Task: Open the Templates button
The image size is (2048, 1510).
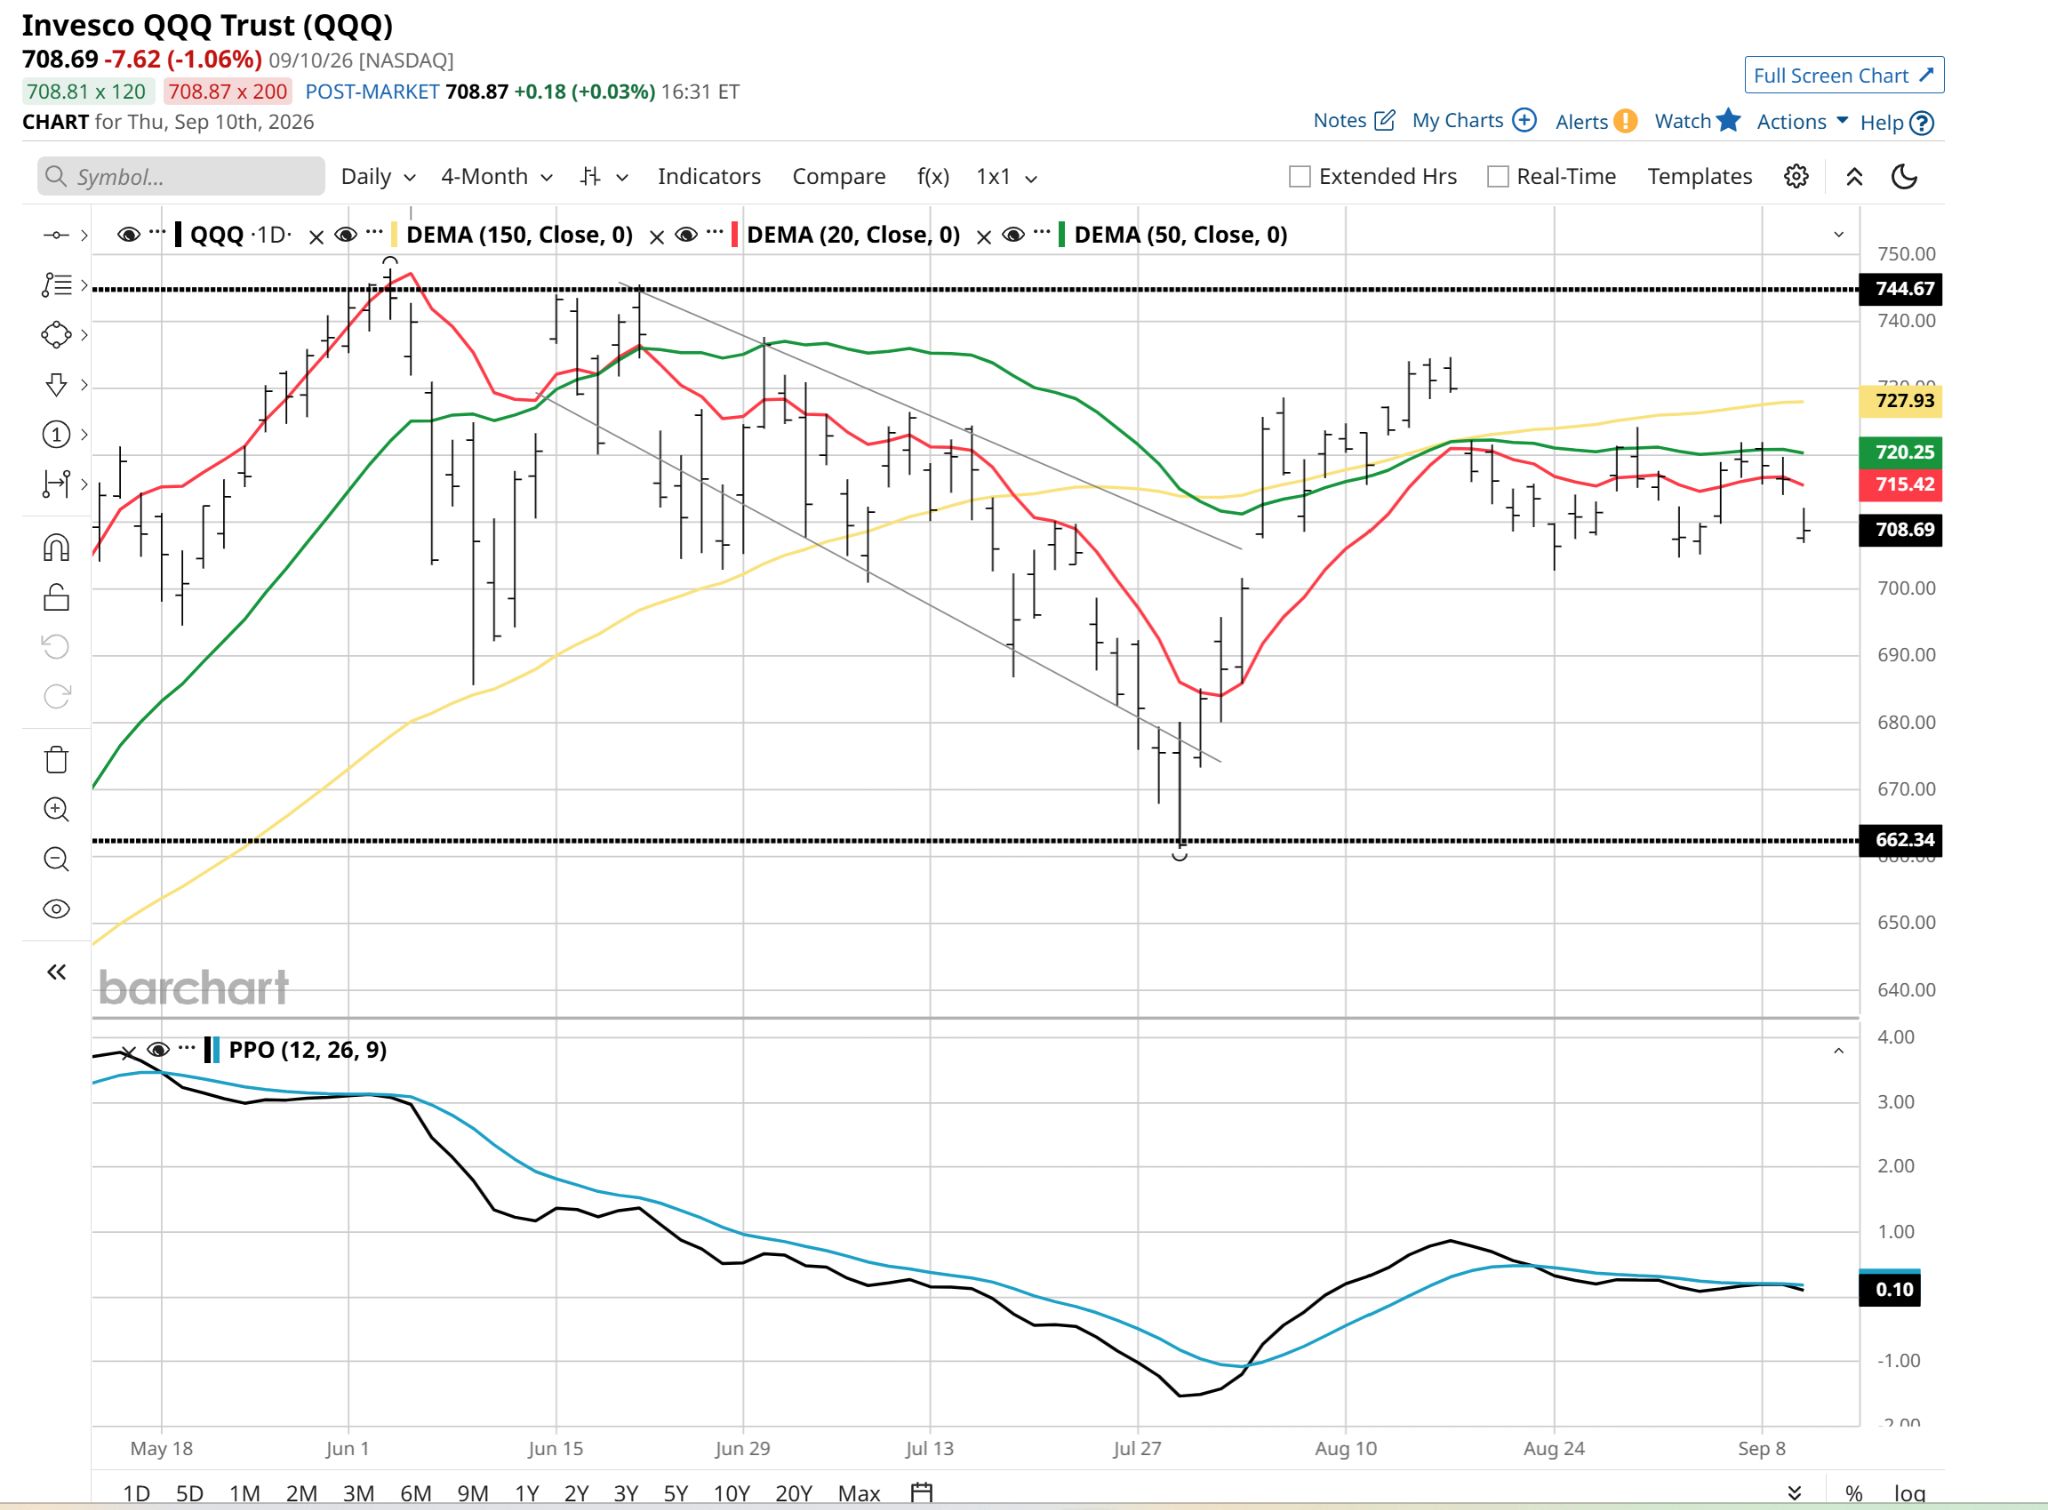Action: click(x=1700, y=177)
